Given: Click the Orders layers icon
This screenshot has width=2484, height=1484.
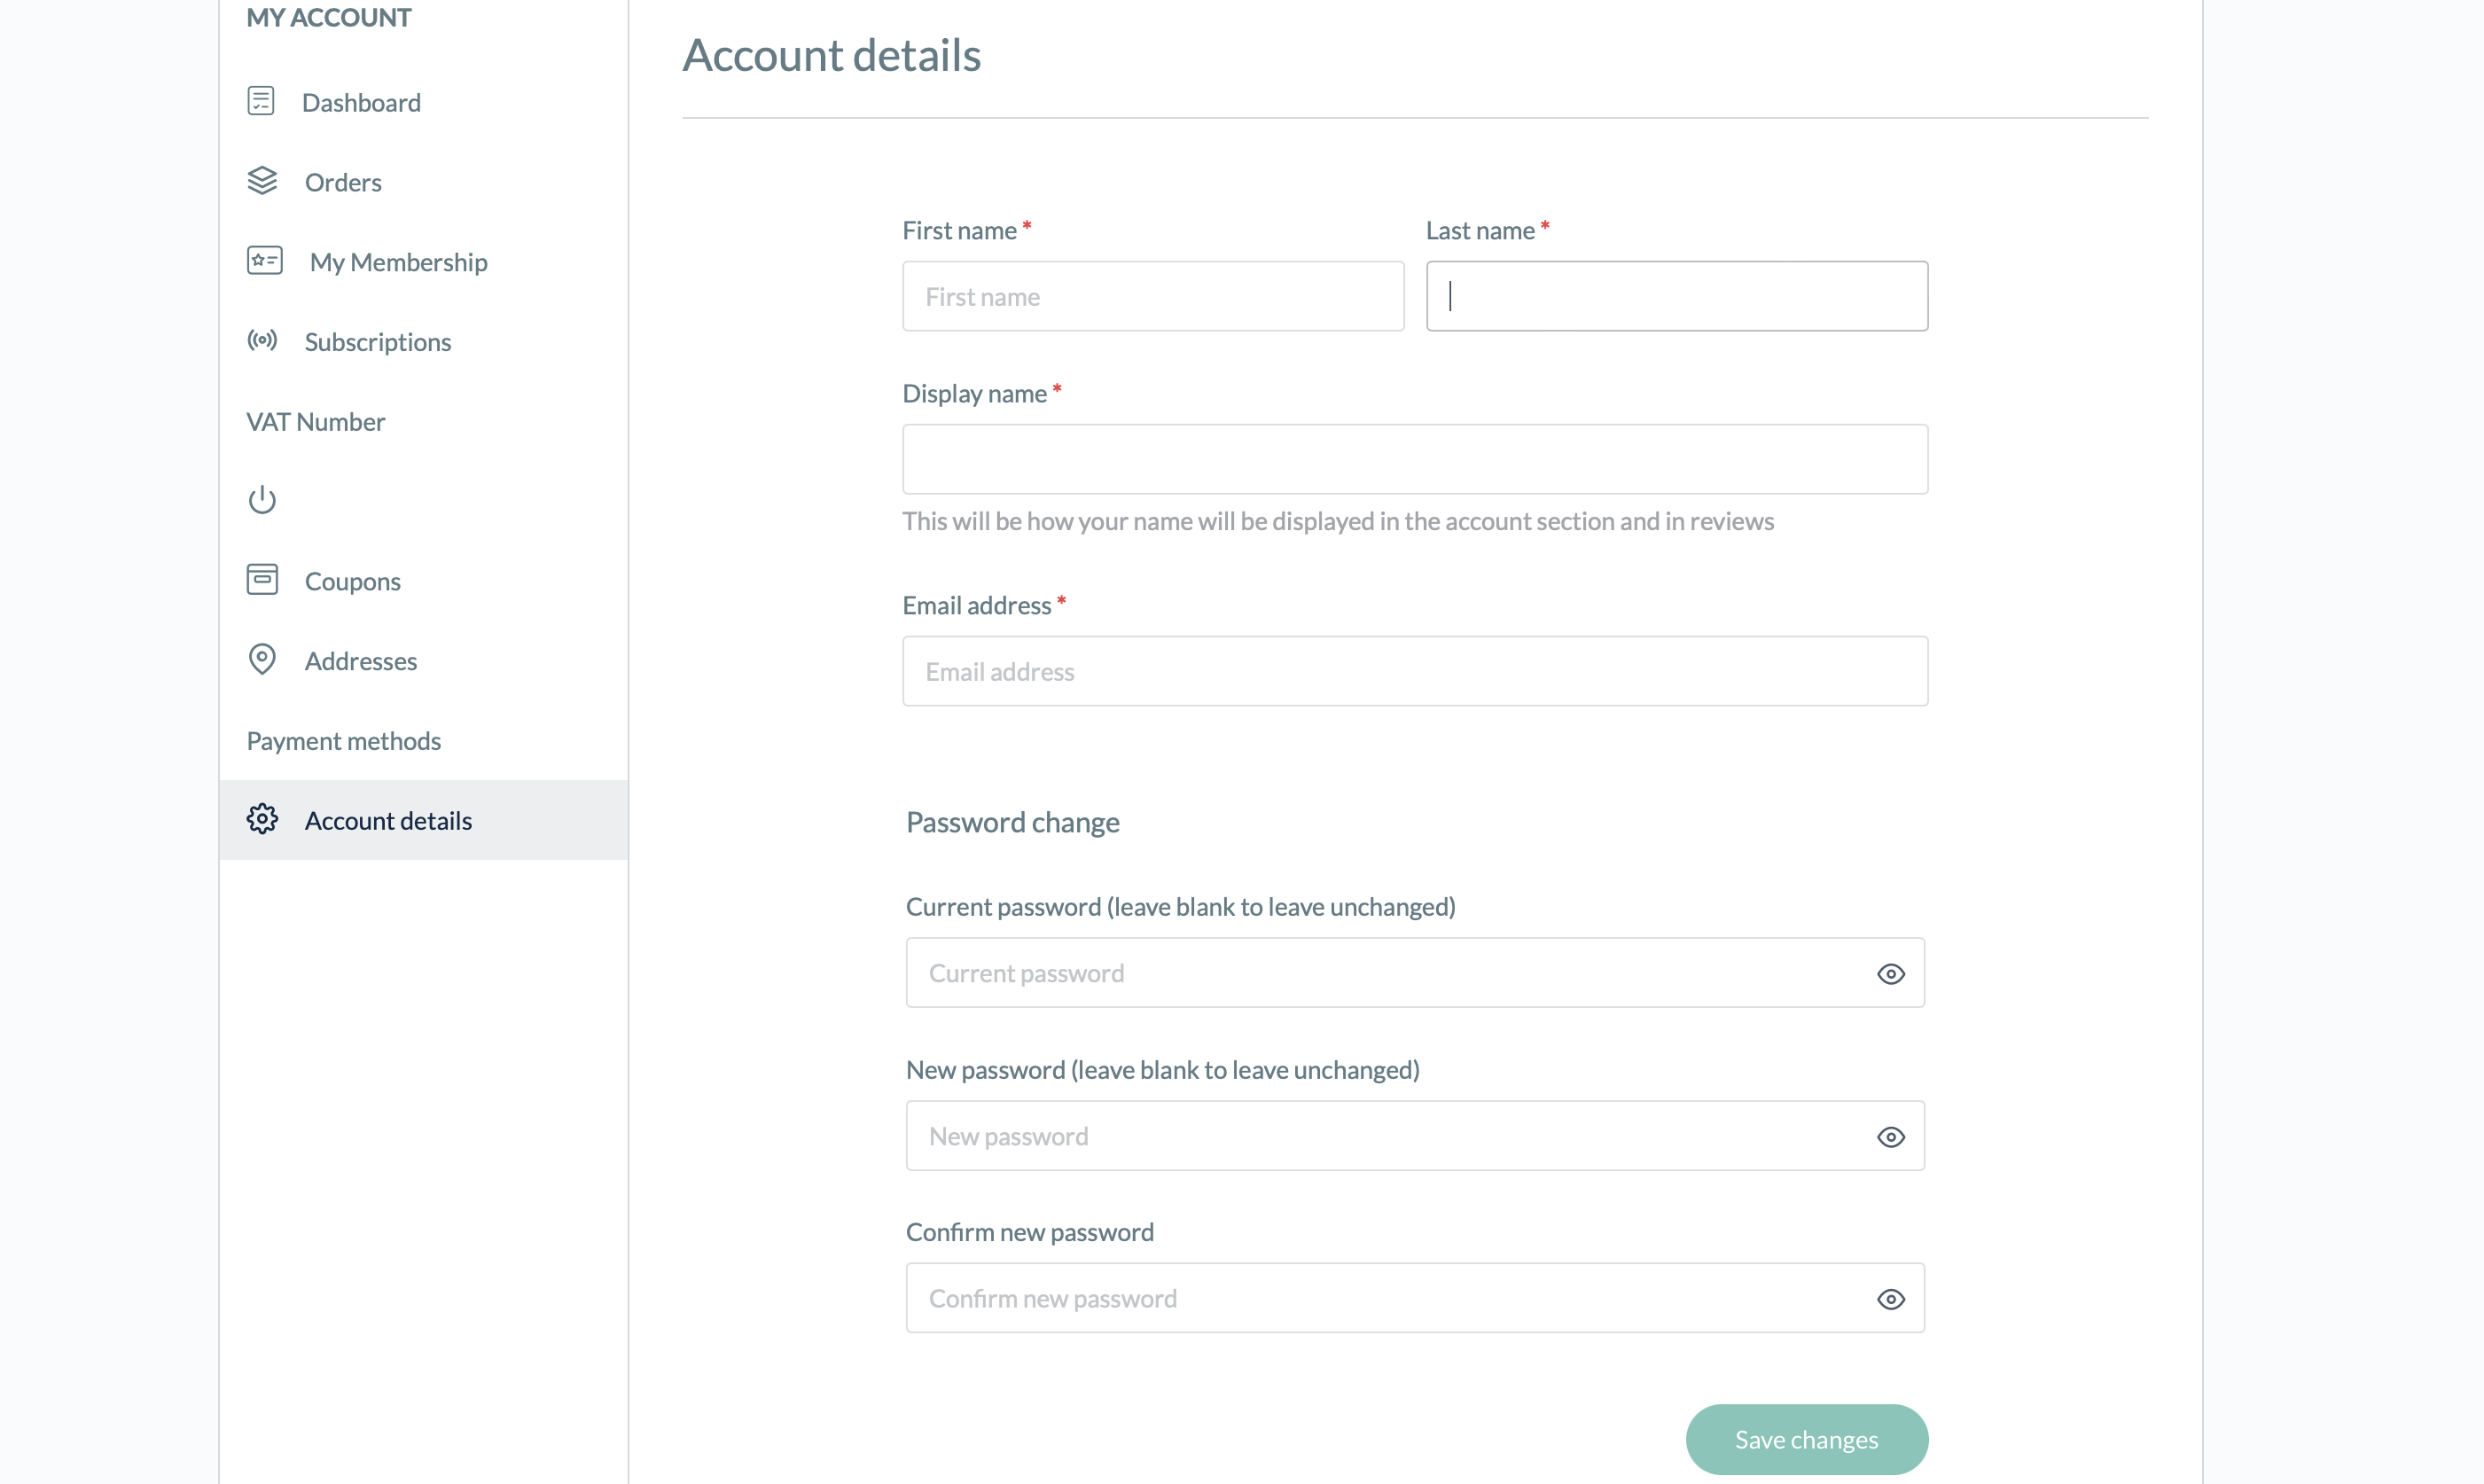Looking at the screenshot, I should (x=262, y=181).
